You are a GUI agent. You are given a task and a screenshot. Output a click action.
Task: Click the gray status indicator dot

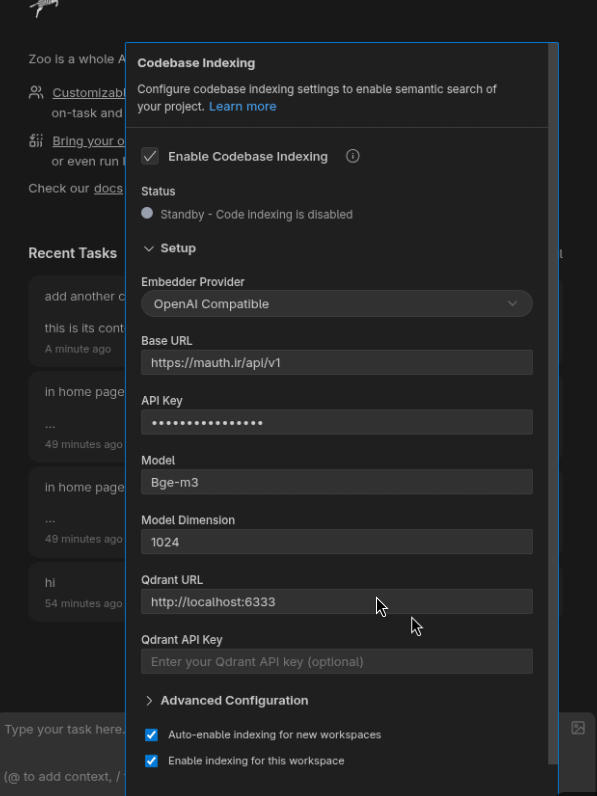click(x=147, y=213)
